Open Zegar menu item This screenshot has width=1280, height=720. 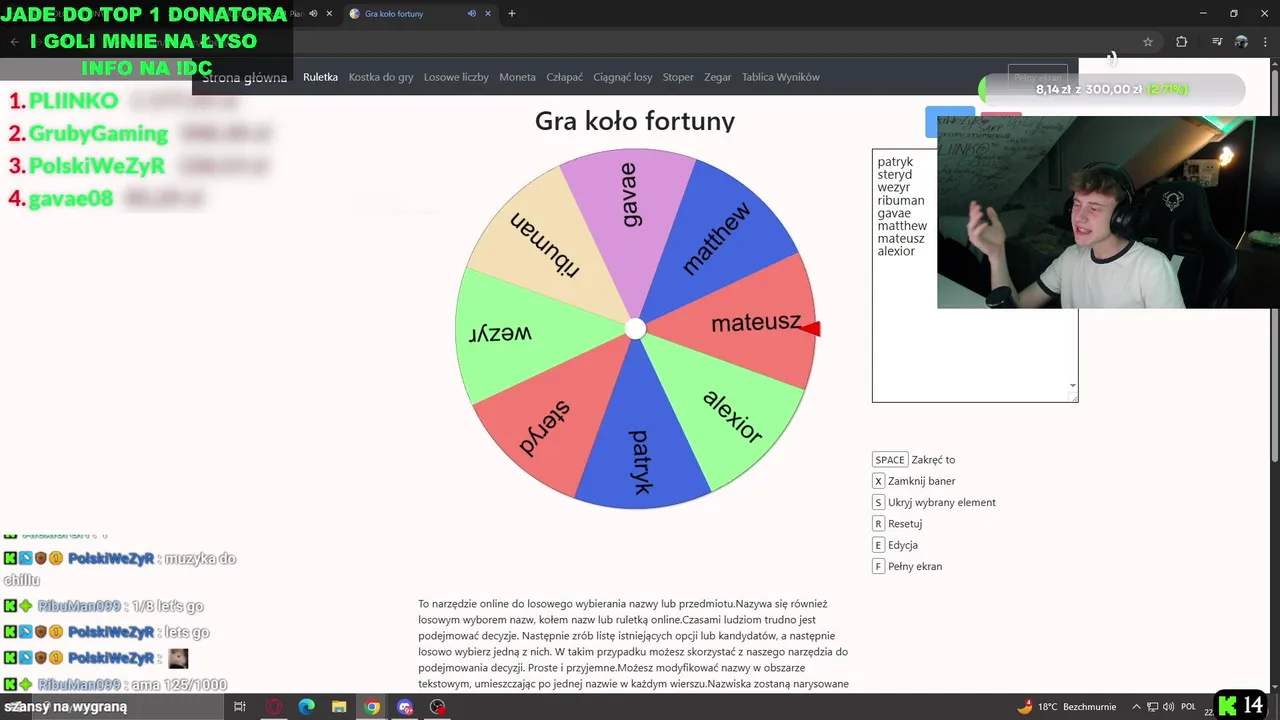[717, 77]
